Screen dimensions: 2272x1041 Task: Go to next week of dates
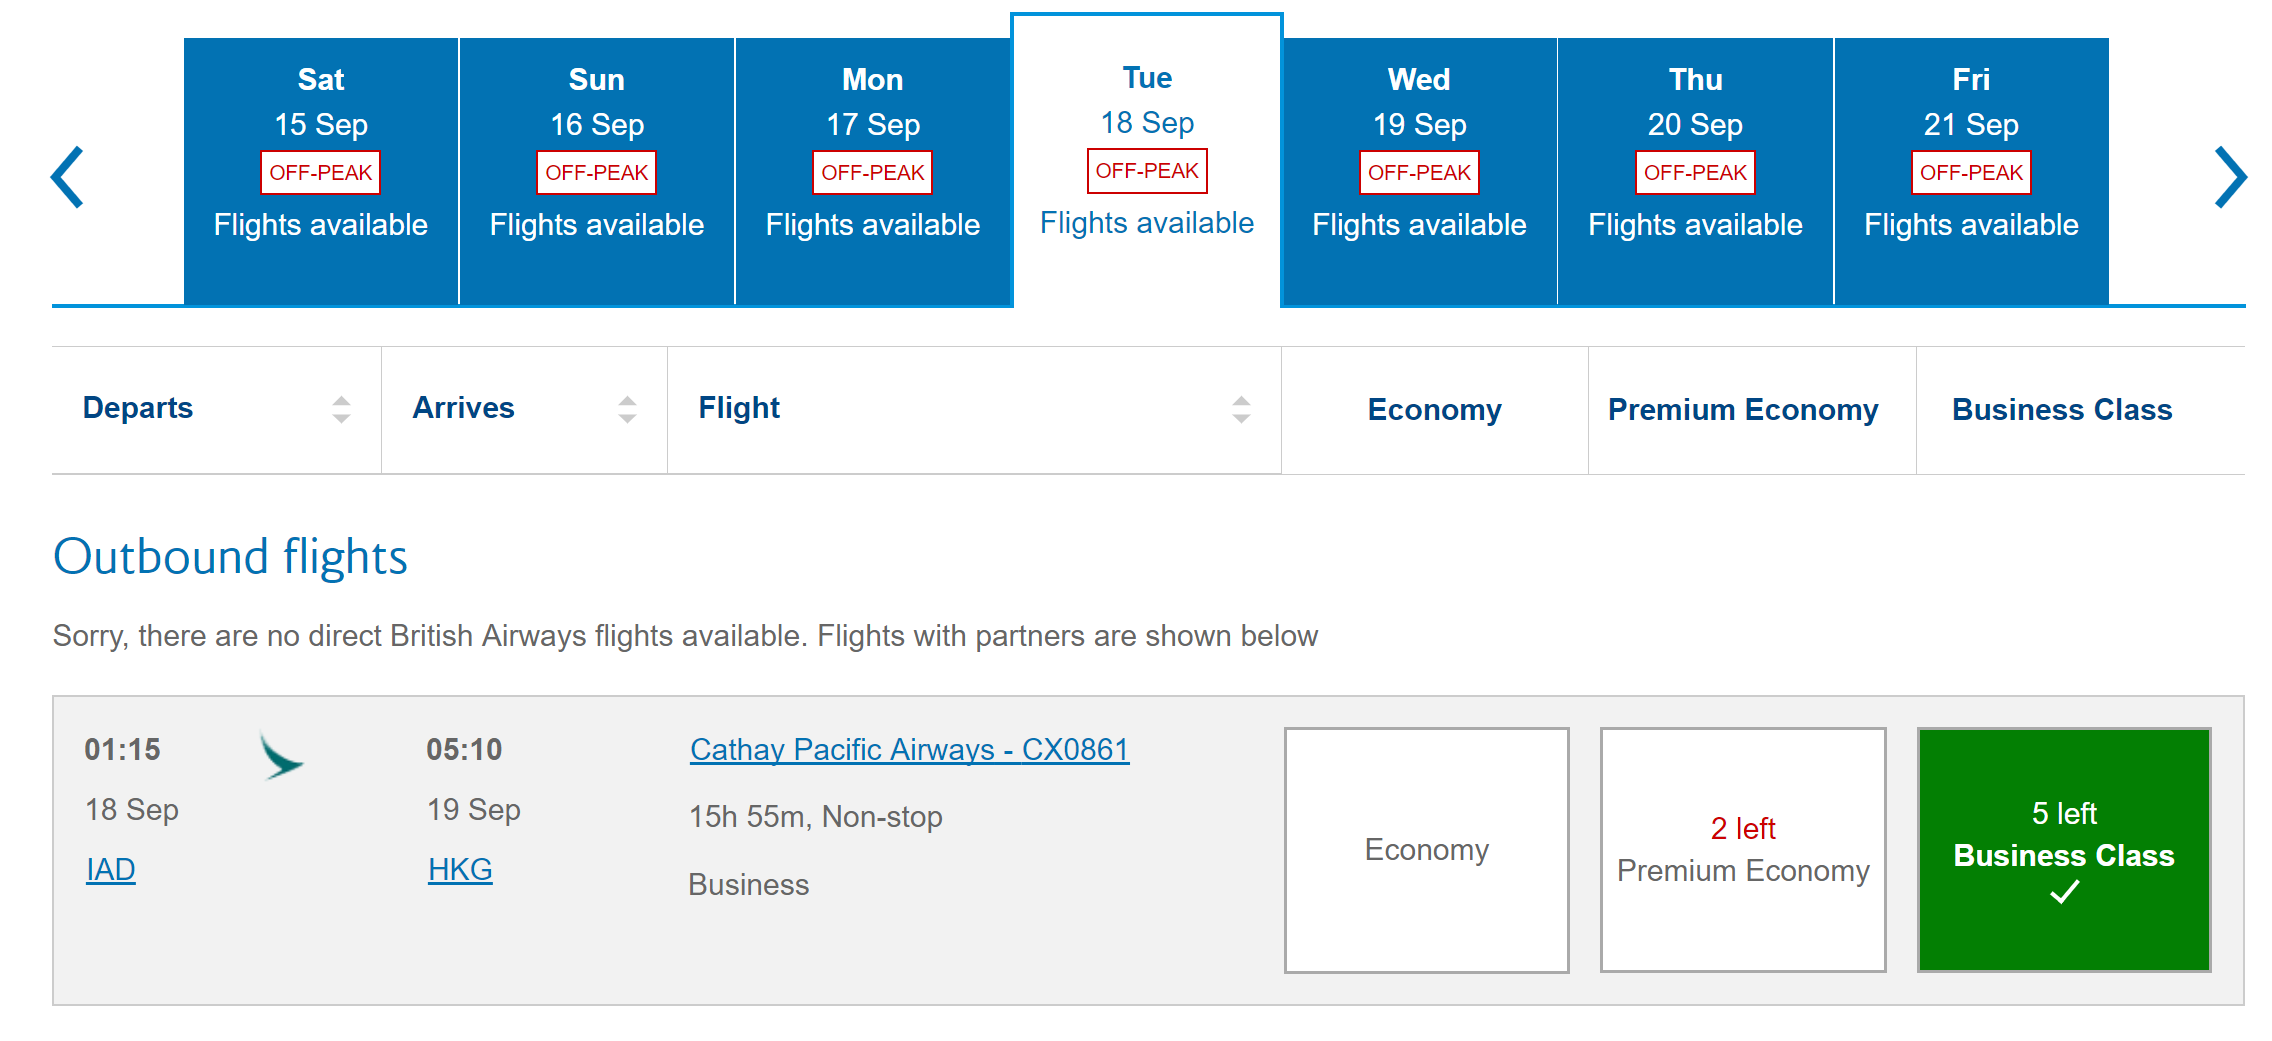[x=2230, y=177]
